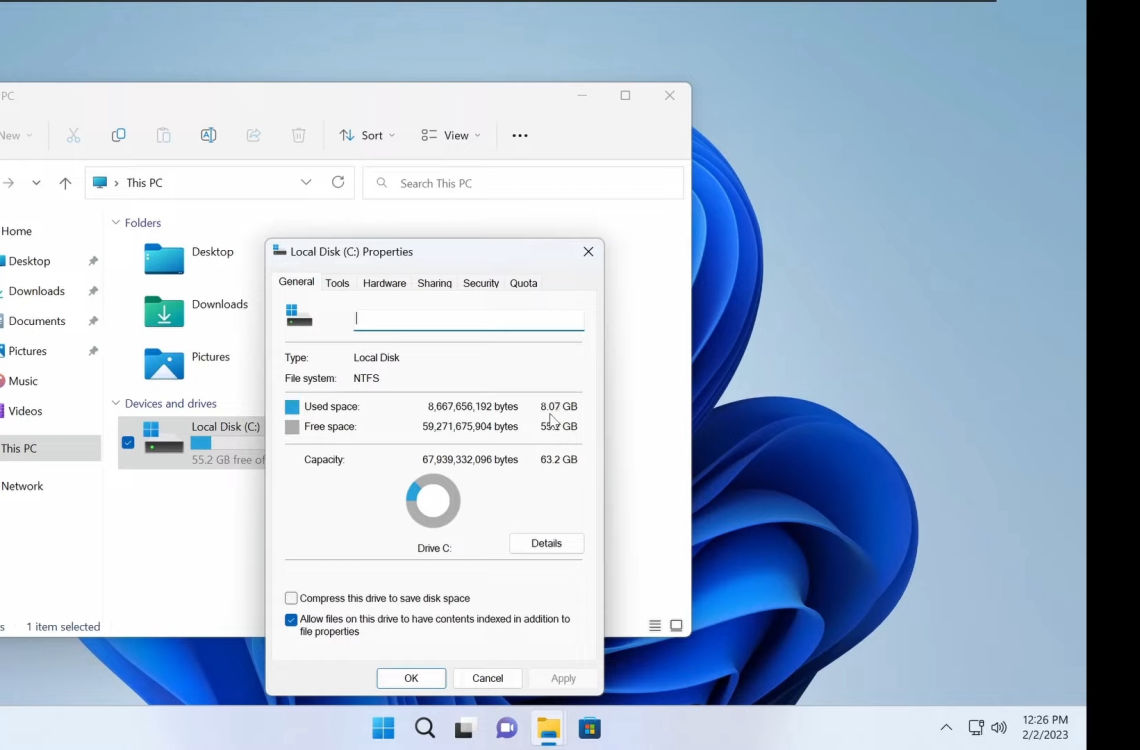Click the drive label text field
Viewport: 1140px width, 750px height.
click(x=468, y=319)
